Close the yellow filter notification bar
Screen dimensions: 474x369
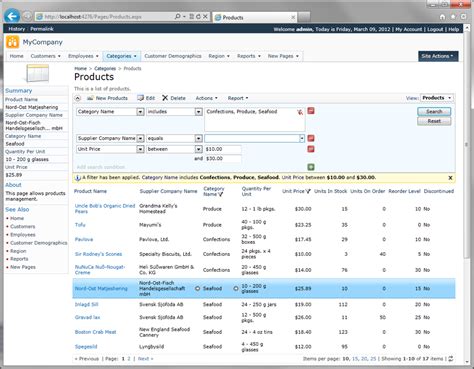pos(450,178)
